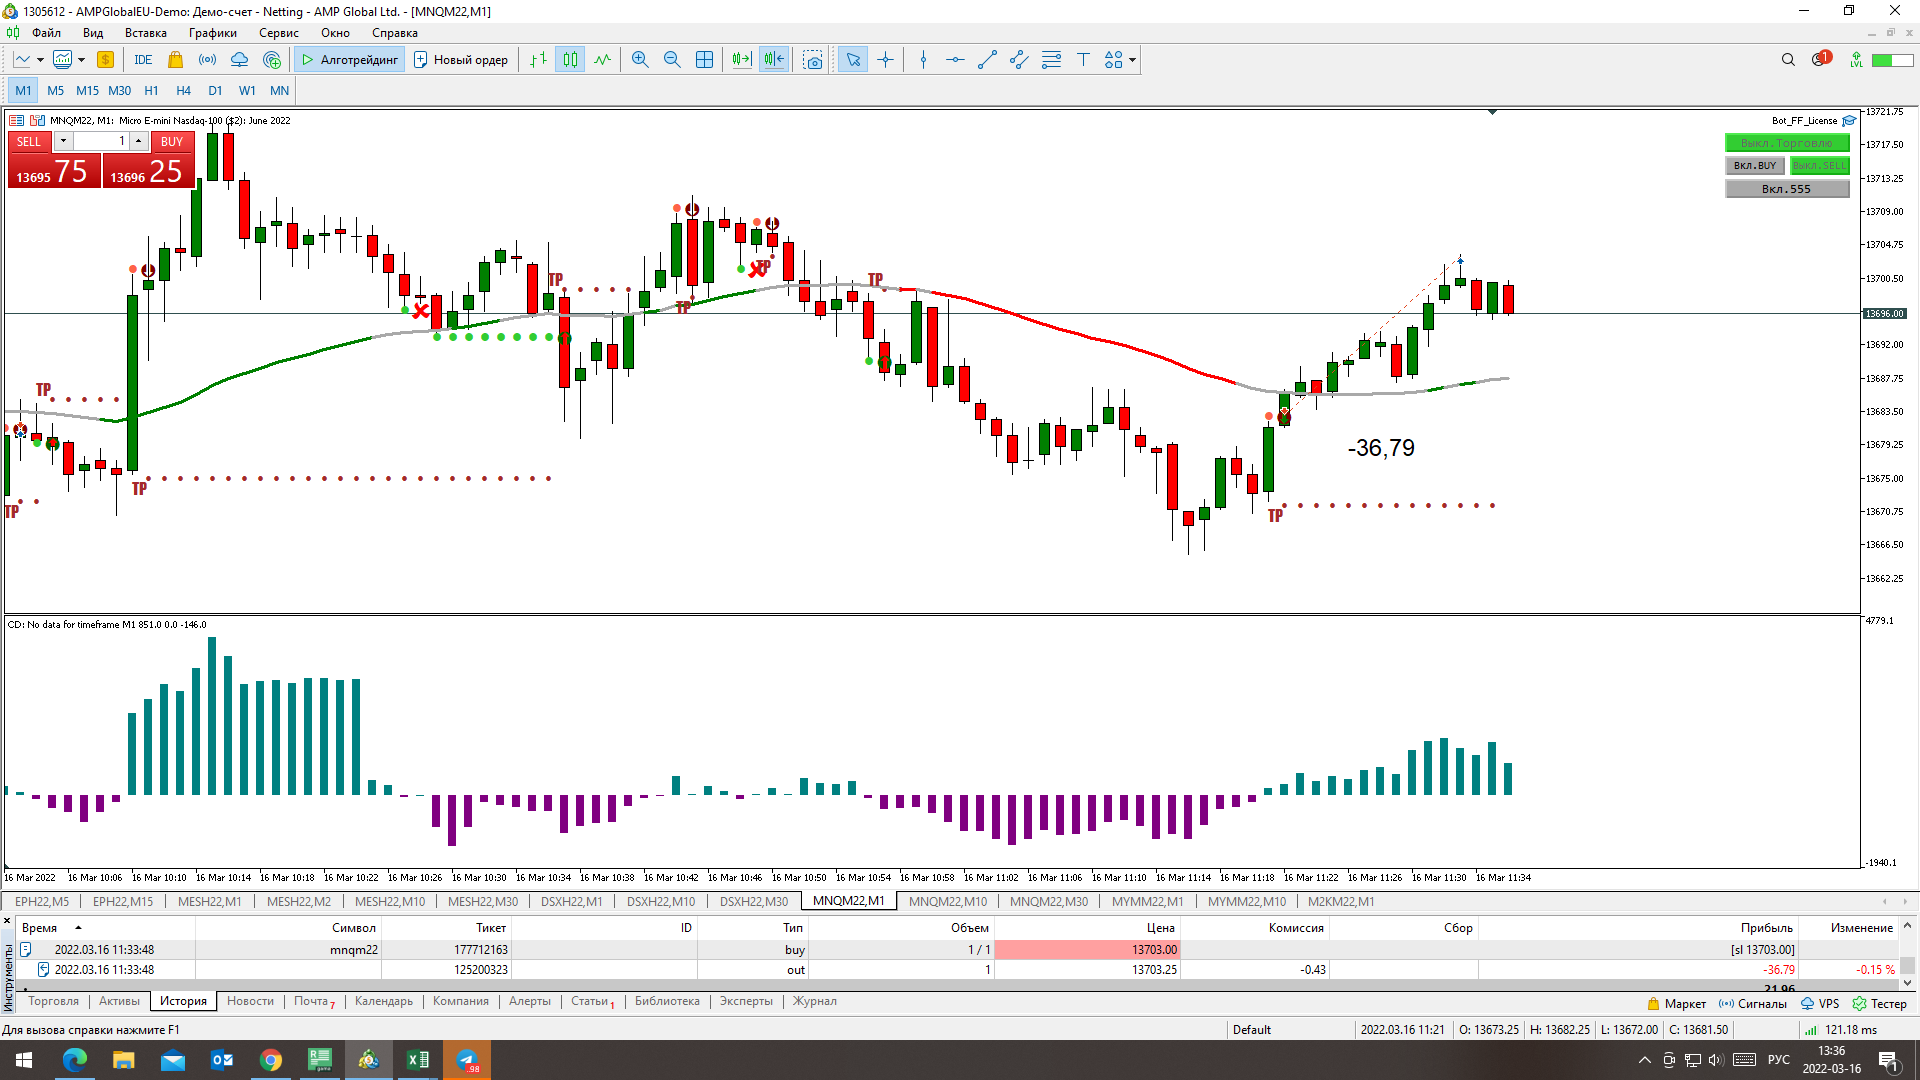Image resolution: width=1920 pixels, height=1080 pixels.
Task: Open the volume dropdown in the one-click panel
Action: 63,141
